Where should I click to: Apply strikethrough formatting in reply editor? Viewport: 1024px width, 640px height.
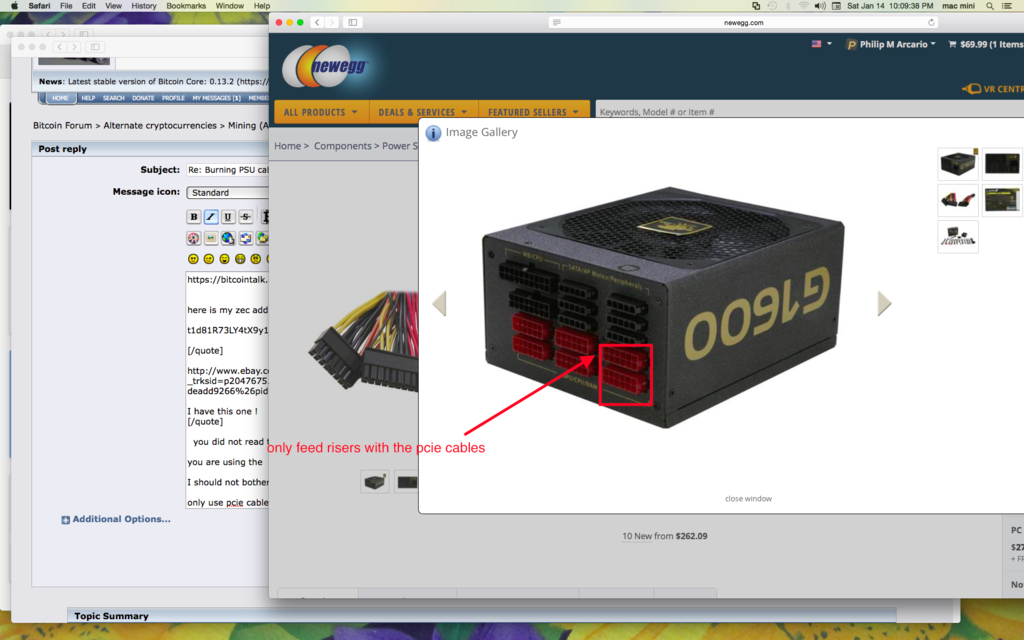[246, 217]
